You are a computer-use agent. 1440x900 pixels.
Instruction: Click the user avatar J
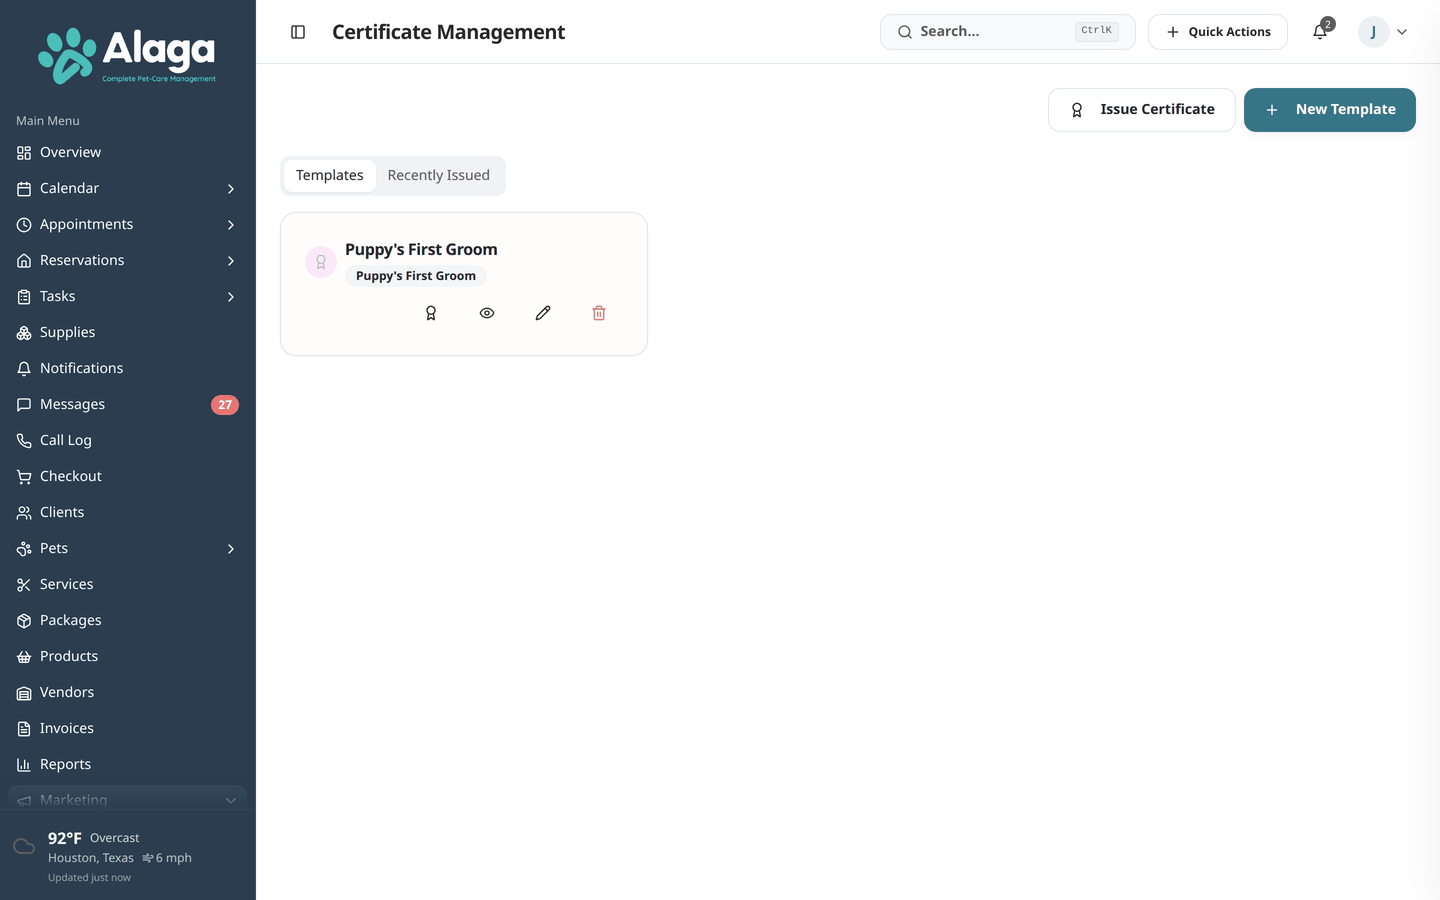click(x=1373, y=32)
